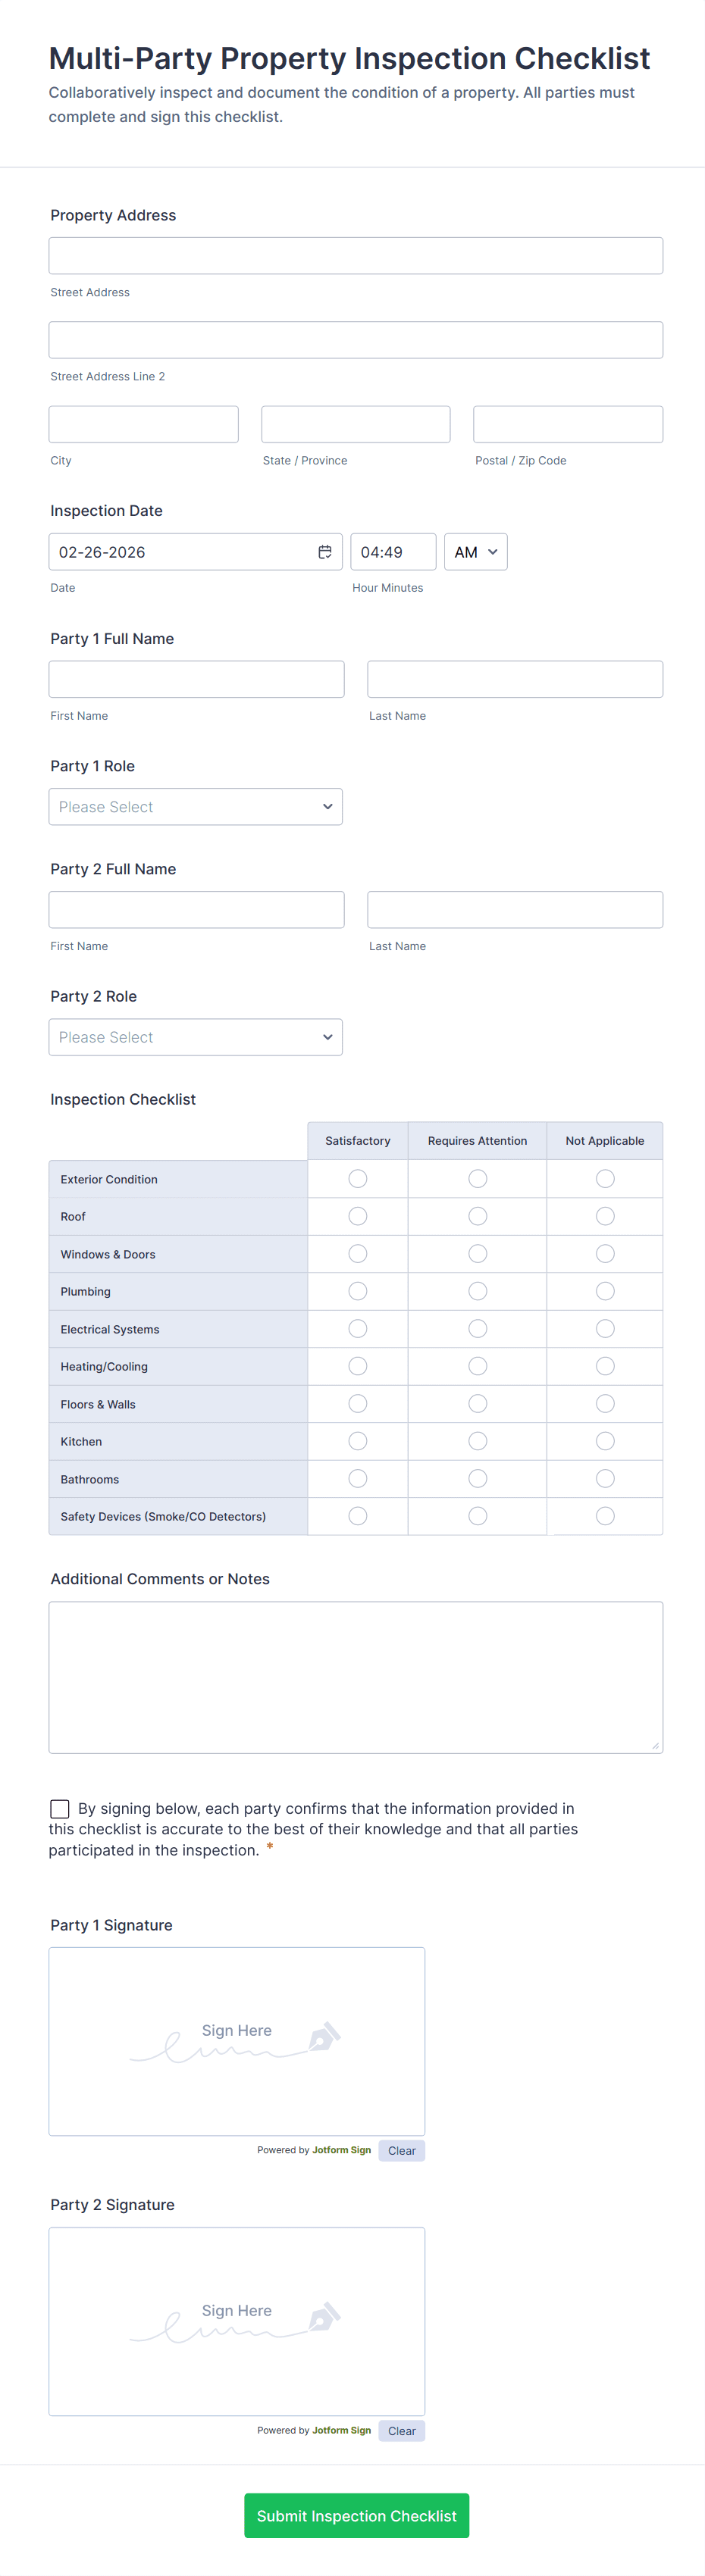Click the Additional Comments or Notes textarea
The image size is (705, 2576).
coord(356,1677)
